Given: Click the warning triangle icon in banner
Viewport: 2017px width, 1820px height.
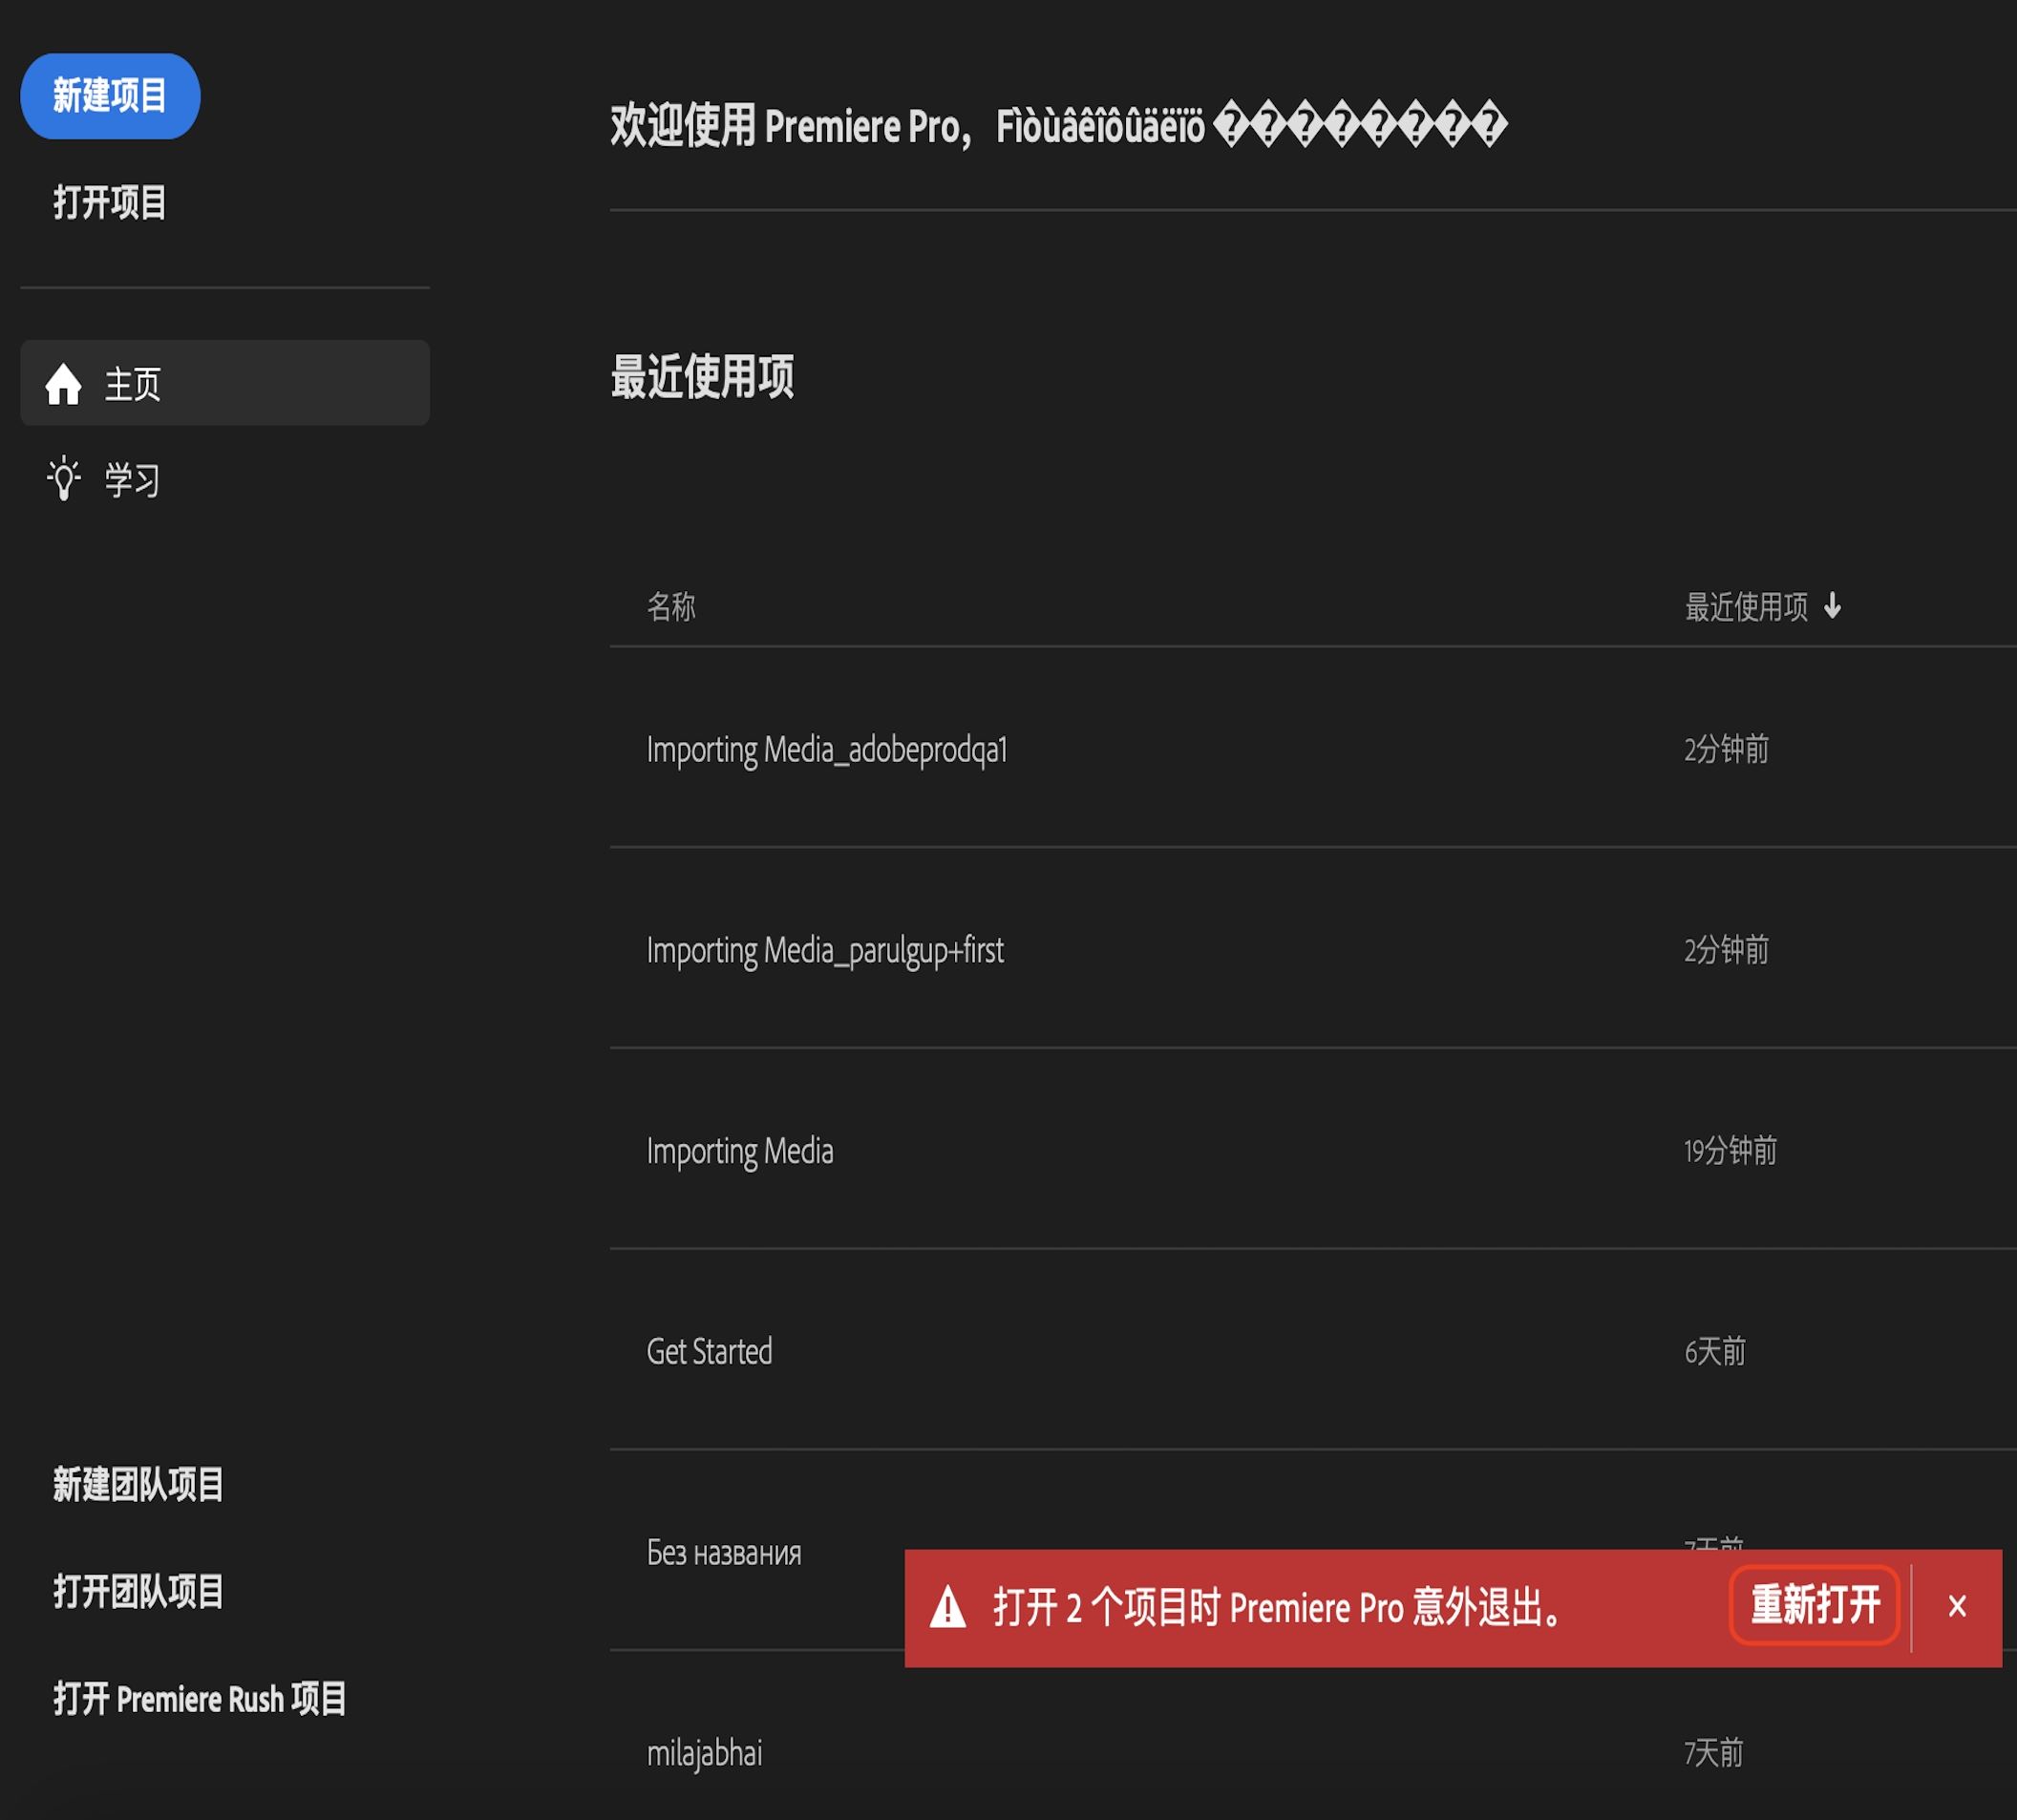Looking at the screenshot, I should 948,1608.
